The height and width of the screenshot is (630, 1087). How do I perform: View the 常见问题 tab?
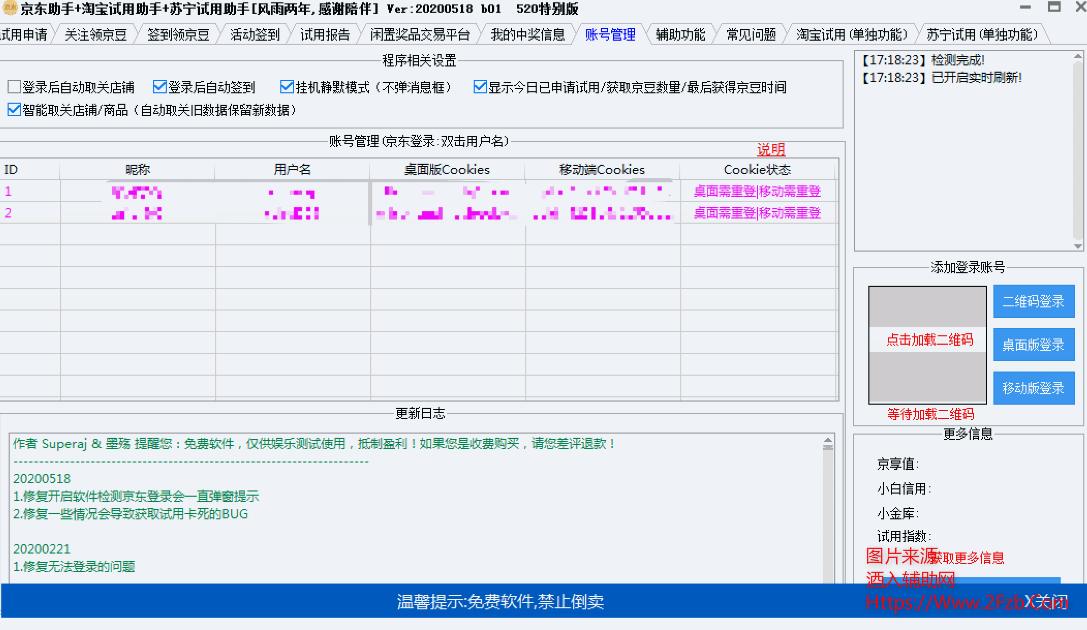coord(751,35)
